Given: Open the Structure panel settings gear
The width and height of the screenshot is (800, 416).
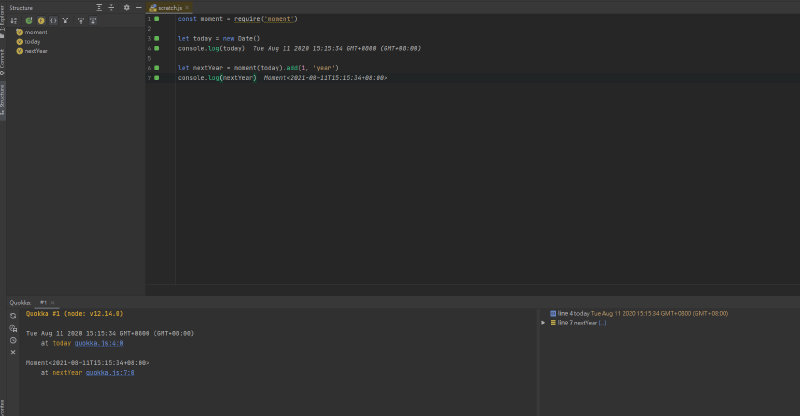Looking at the screenshot, I should (x=127, y=8).
